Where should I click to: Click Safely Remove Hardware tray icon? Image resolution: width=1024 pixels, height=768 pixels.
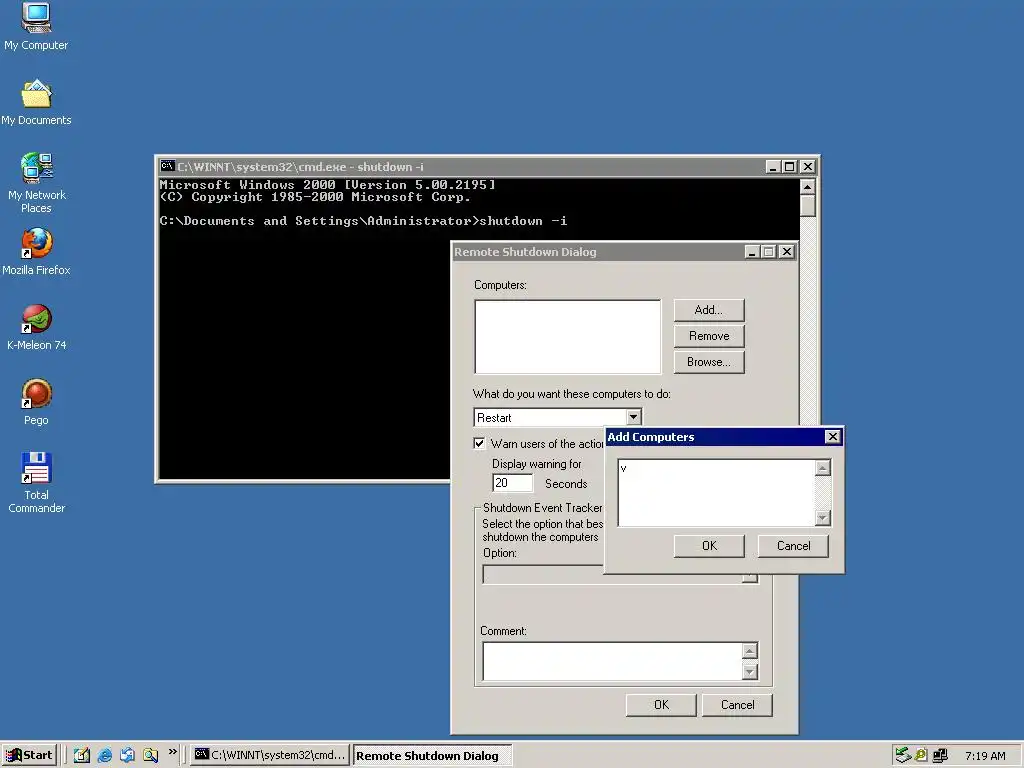click(903, 755)
